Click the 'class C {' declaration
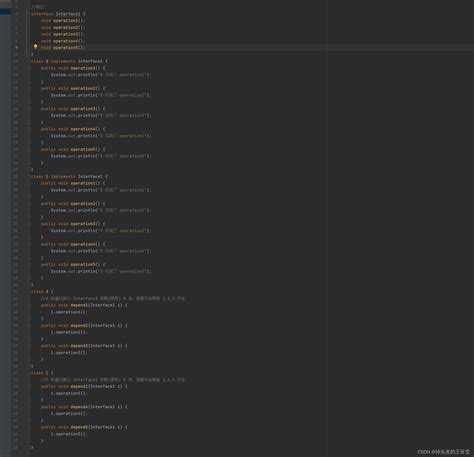This screenshot has width=474, height=457. (x=42, y=373)
